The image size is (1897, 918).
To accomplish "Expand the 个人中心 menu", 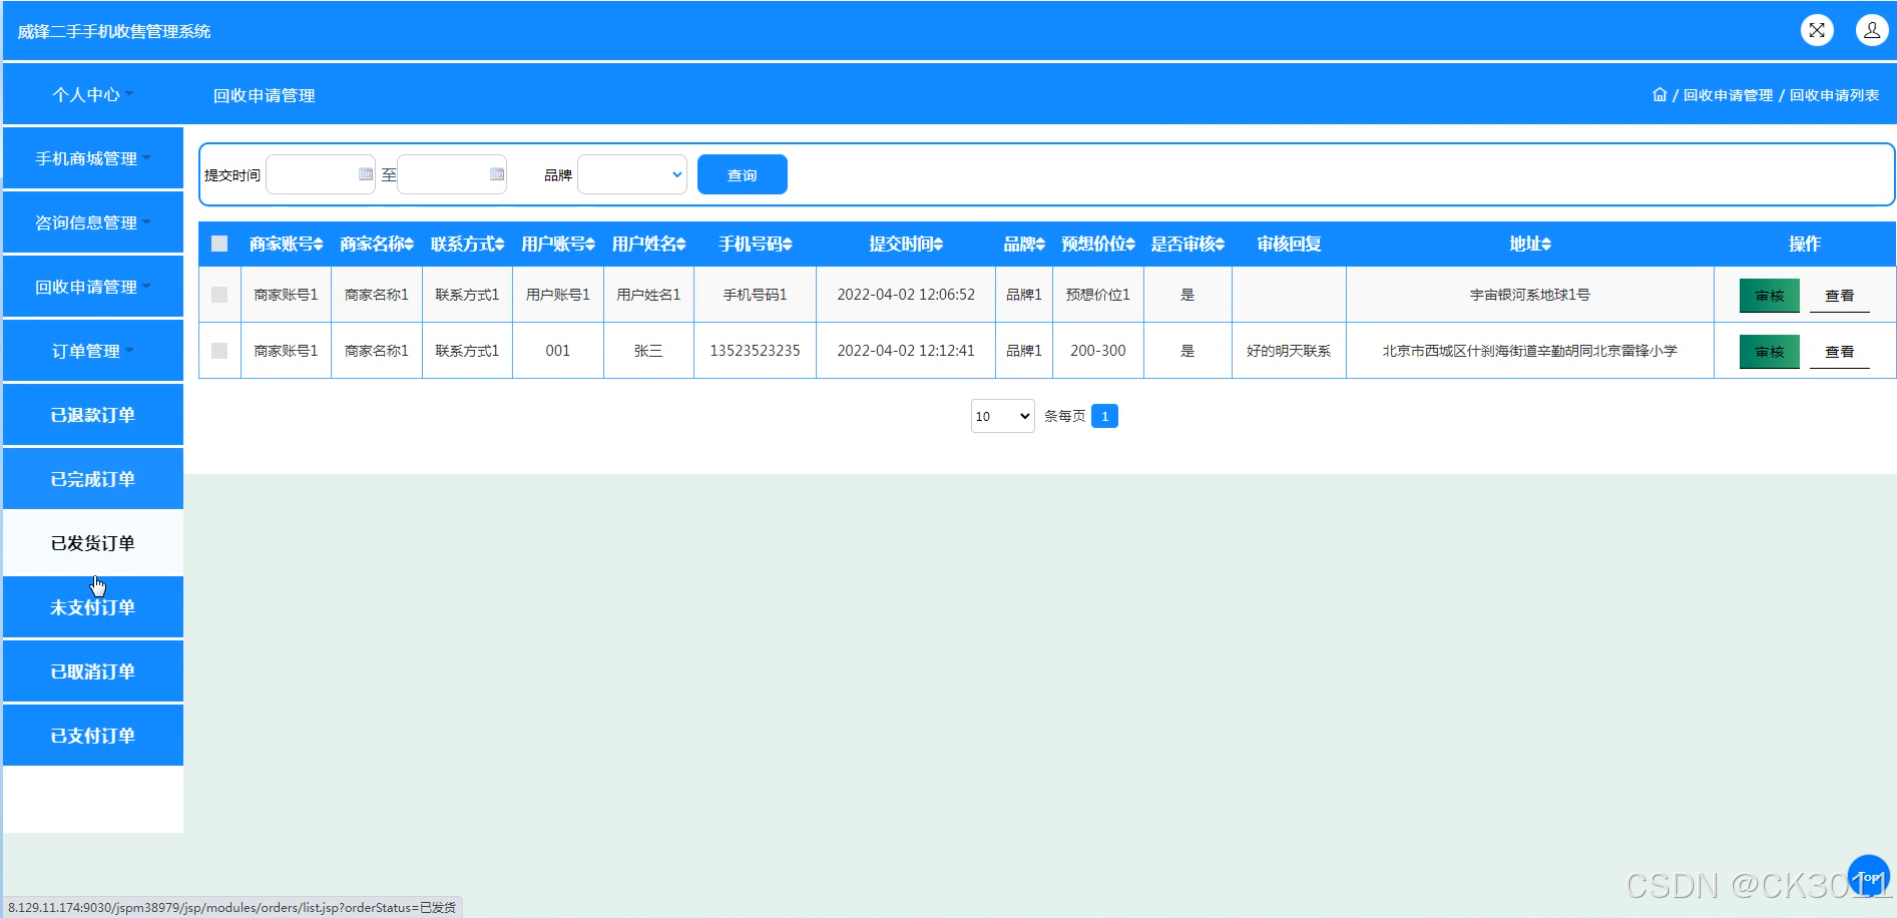I will click(x=93, y=94).
